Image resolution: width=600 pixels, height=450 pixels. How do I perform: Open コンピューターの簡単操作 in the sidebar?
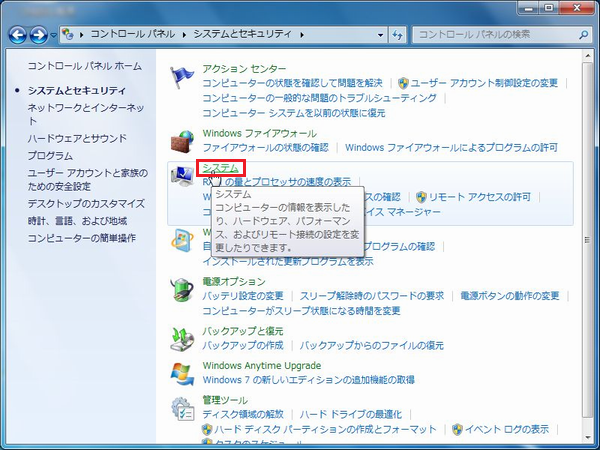(82, 238)
